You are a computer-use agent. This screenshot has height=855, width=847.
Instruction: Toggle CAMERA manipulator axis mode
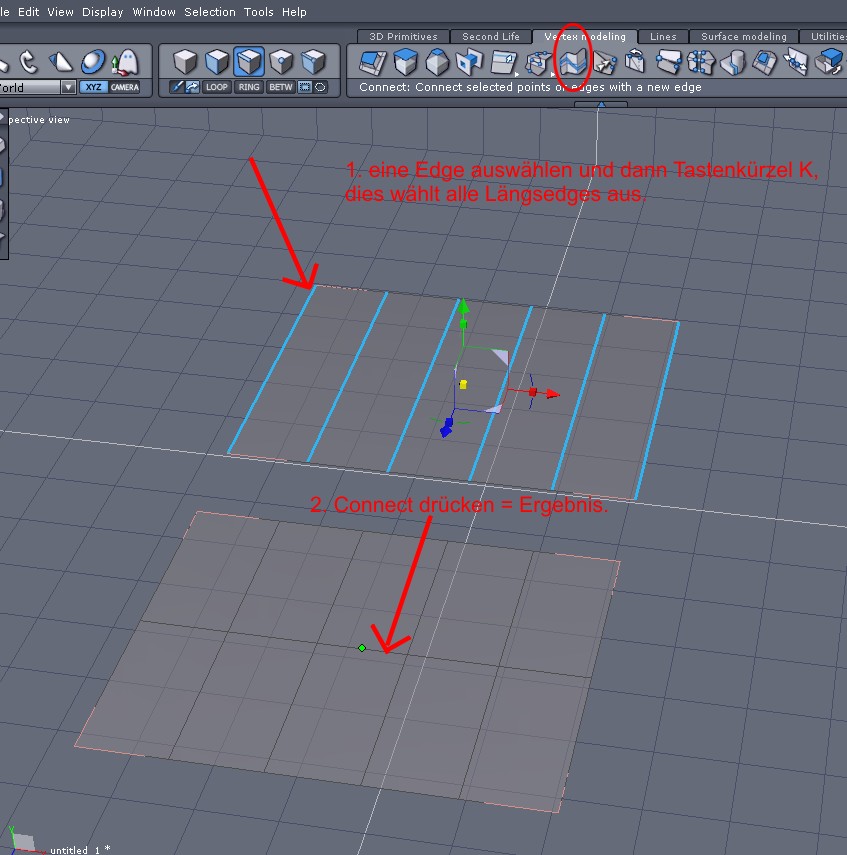click(x=124, y=87)
